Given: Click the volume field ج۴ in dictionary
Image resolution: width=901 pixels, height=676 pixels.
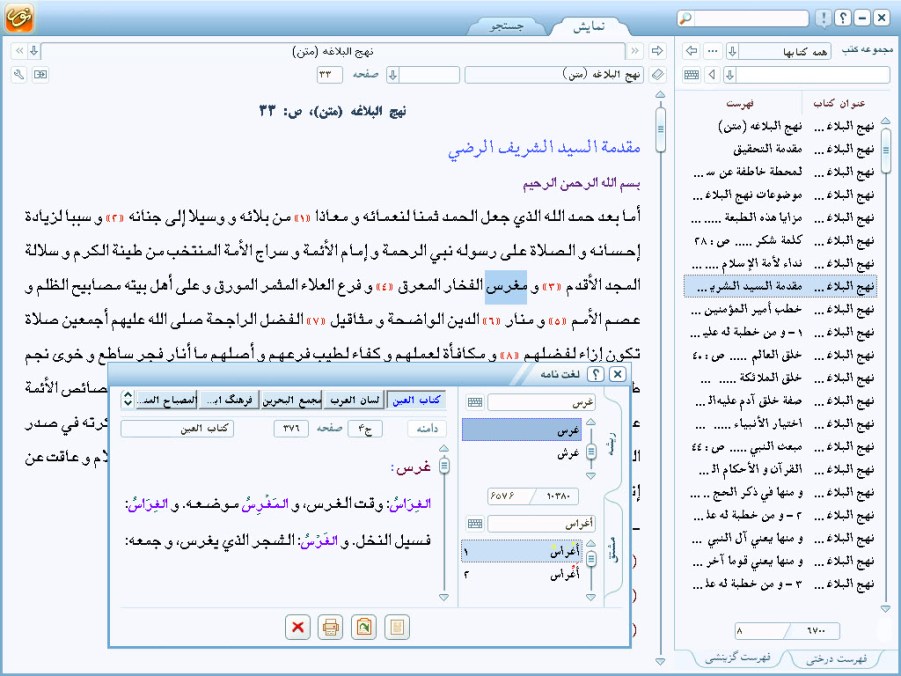Looking at the screenshot, I should (x=365, y=429).
